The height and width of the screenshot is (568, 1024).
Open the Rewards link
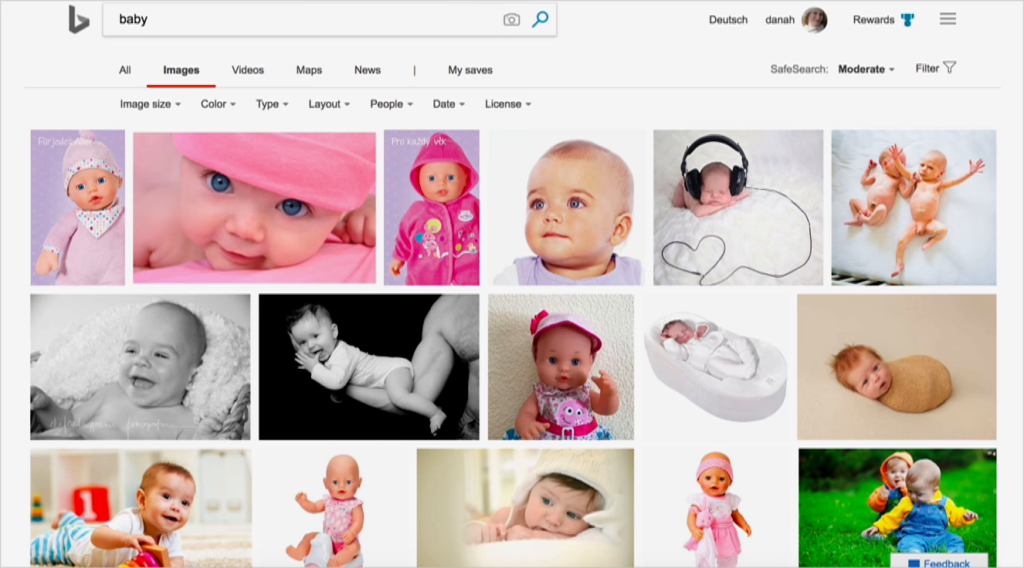873,20
